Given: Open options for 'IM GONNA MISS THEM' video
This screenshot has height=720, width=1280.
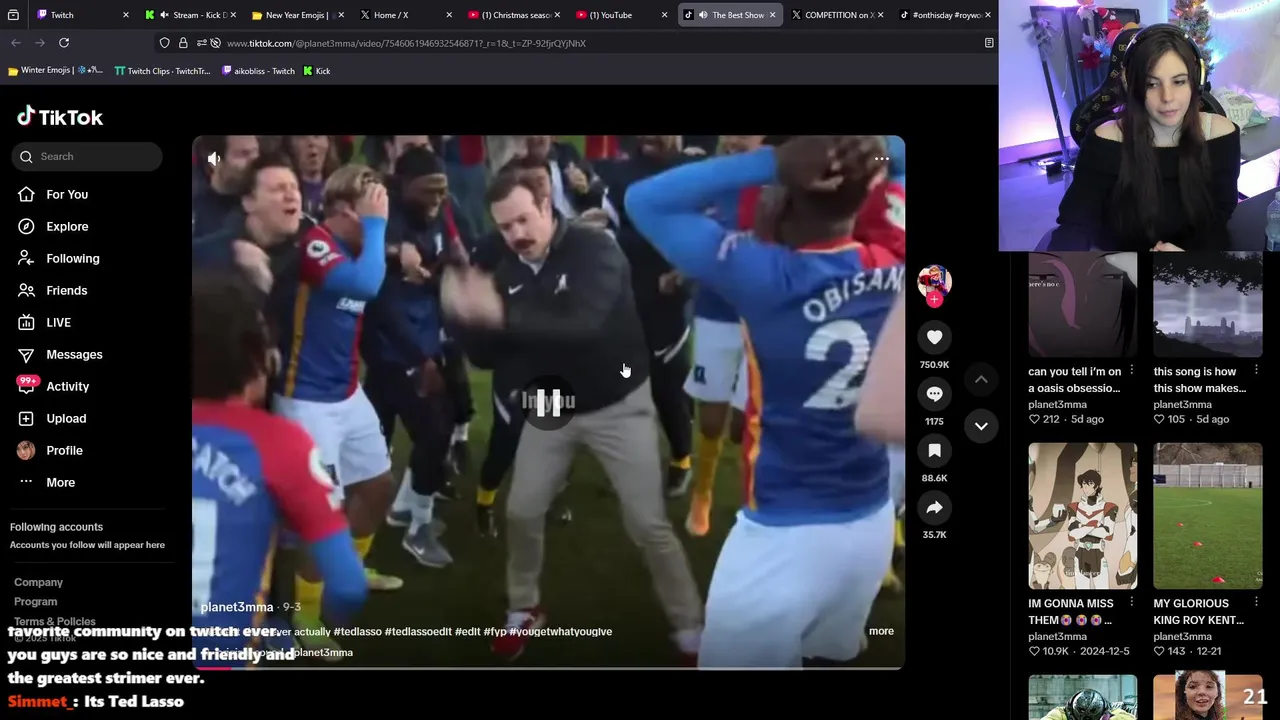Looking at the screenshot, I should 1131,602.
